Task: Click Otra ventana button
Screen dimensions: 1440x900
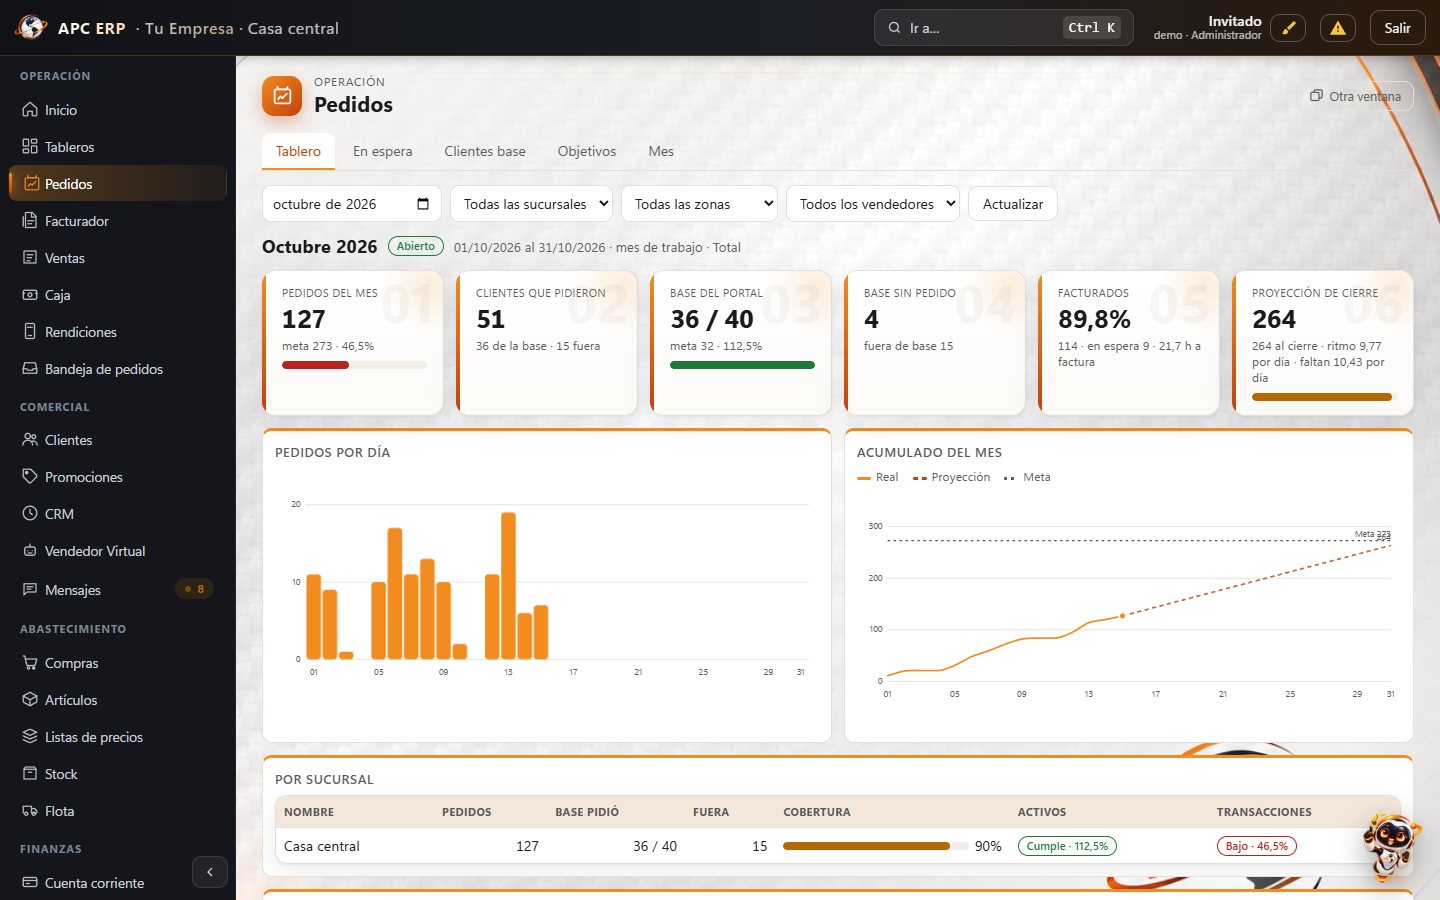Action: tap(1355, 96)
